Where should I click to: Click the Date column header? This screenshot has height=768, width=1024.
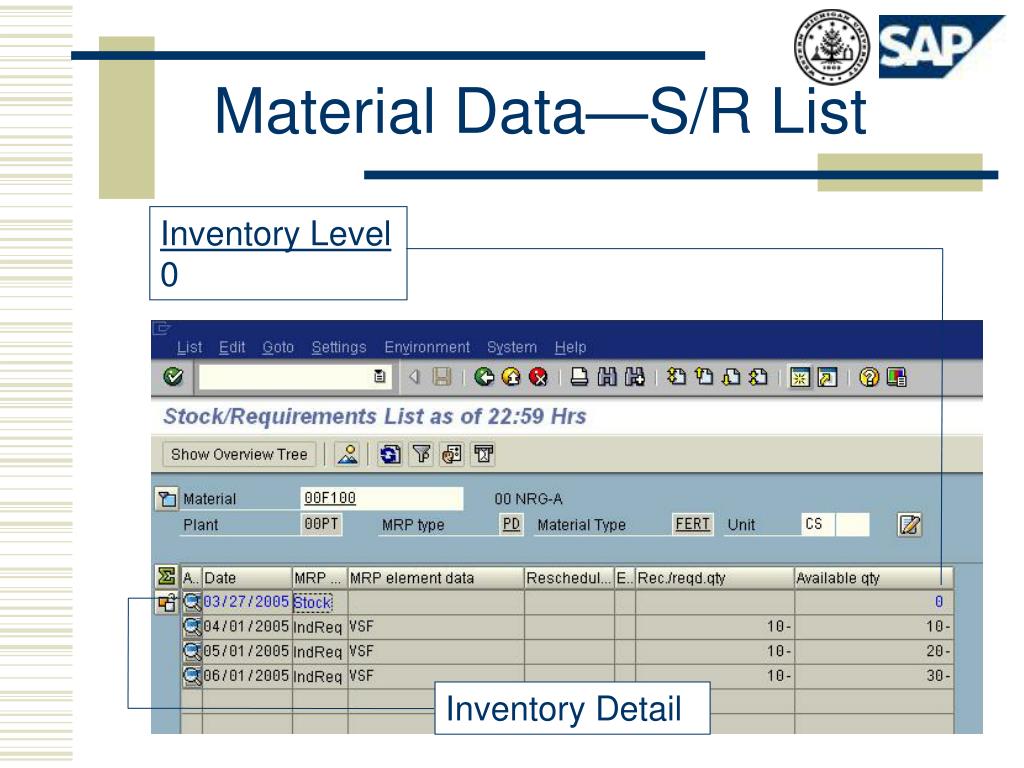pos(247,578)
